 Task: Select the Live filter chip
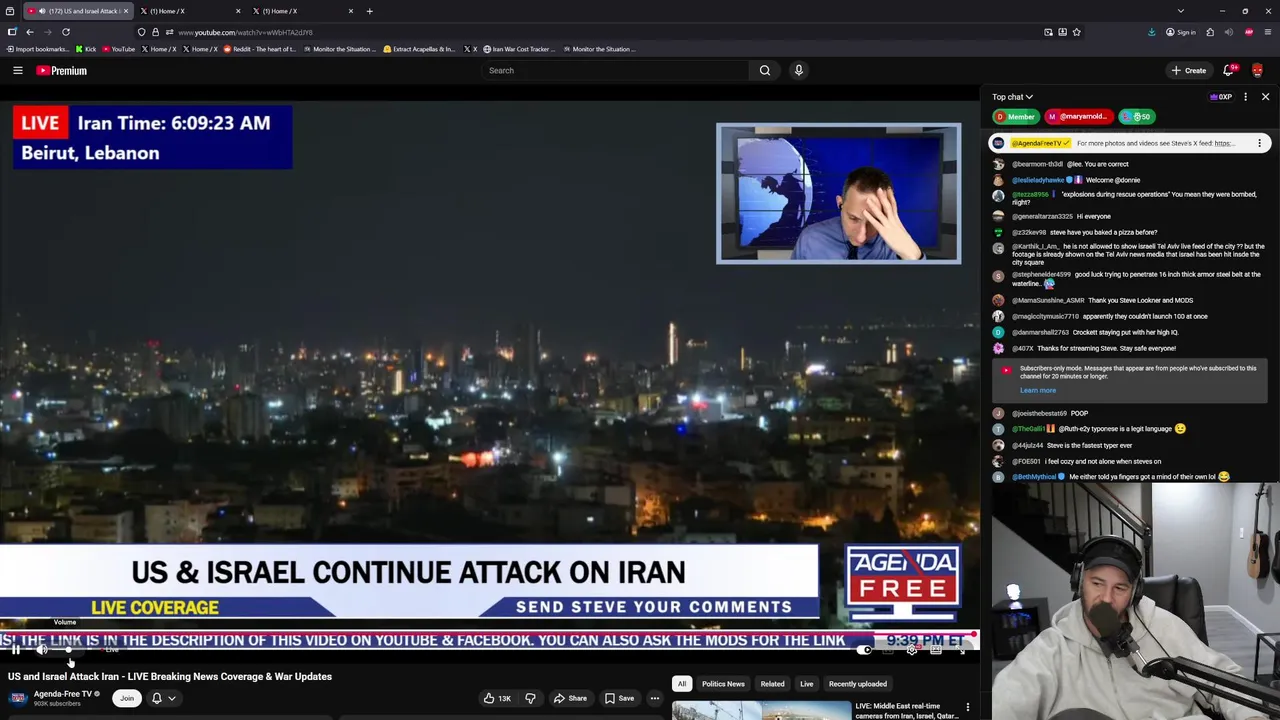click(806, 684)
